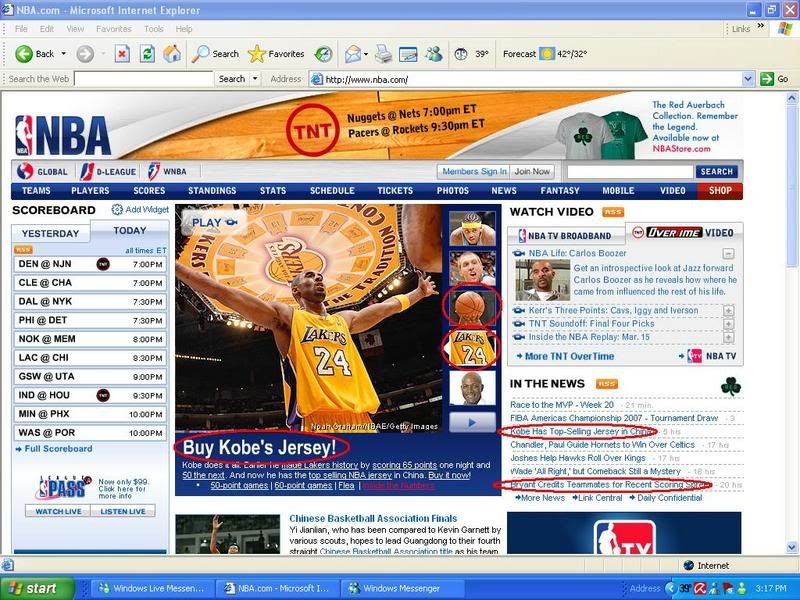Open the Back button history dropdown
Screen dimensions: 800x600
click(x=64, y=54)
